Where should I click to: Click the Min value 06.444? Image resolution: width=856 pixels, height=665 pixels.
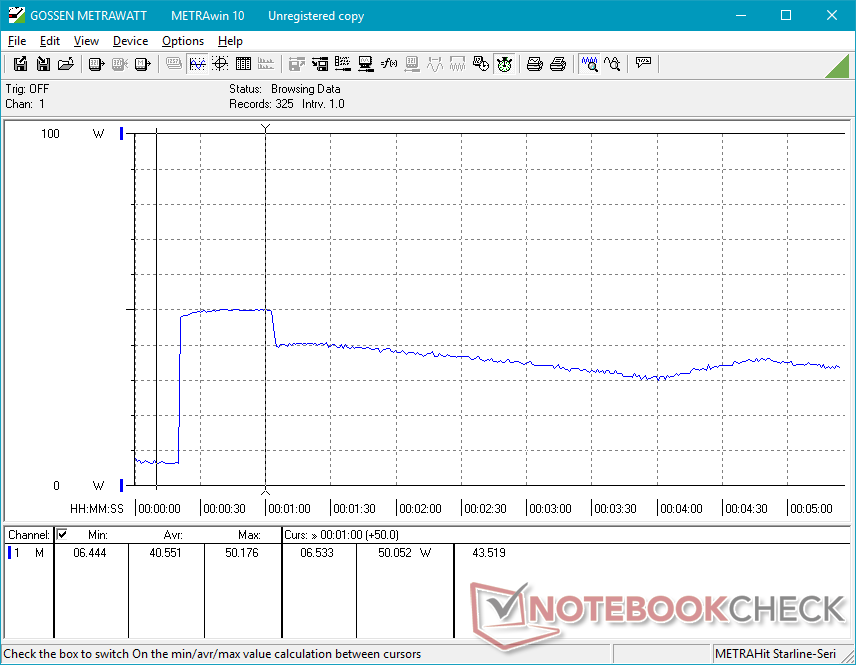point(90,553)
